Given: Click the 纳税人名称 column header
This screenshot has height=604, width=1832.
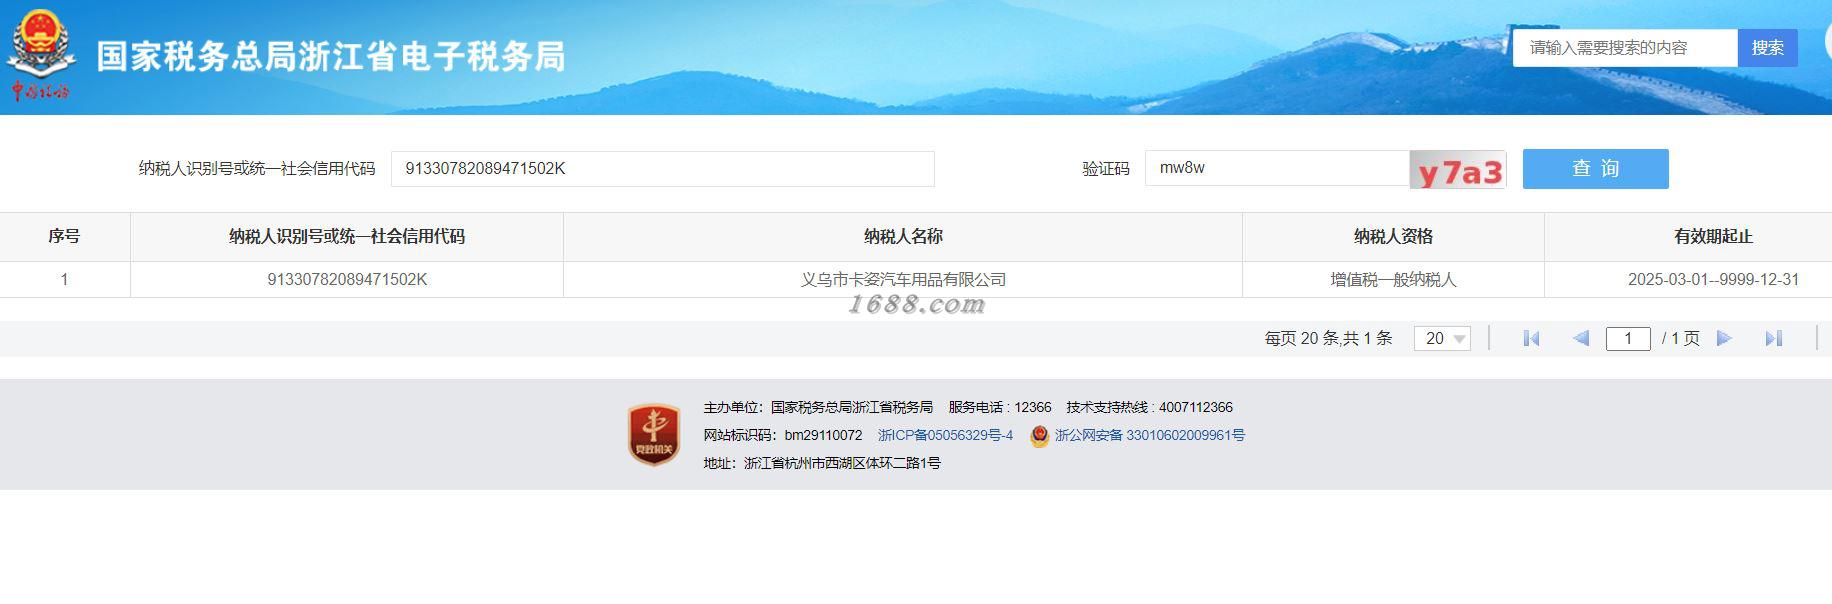Looking at the screenshot, I should 902,237.
